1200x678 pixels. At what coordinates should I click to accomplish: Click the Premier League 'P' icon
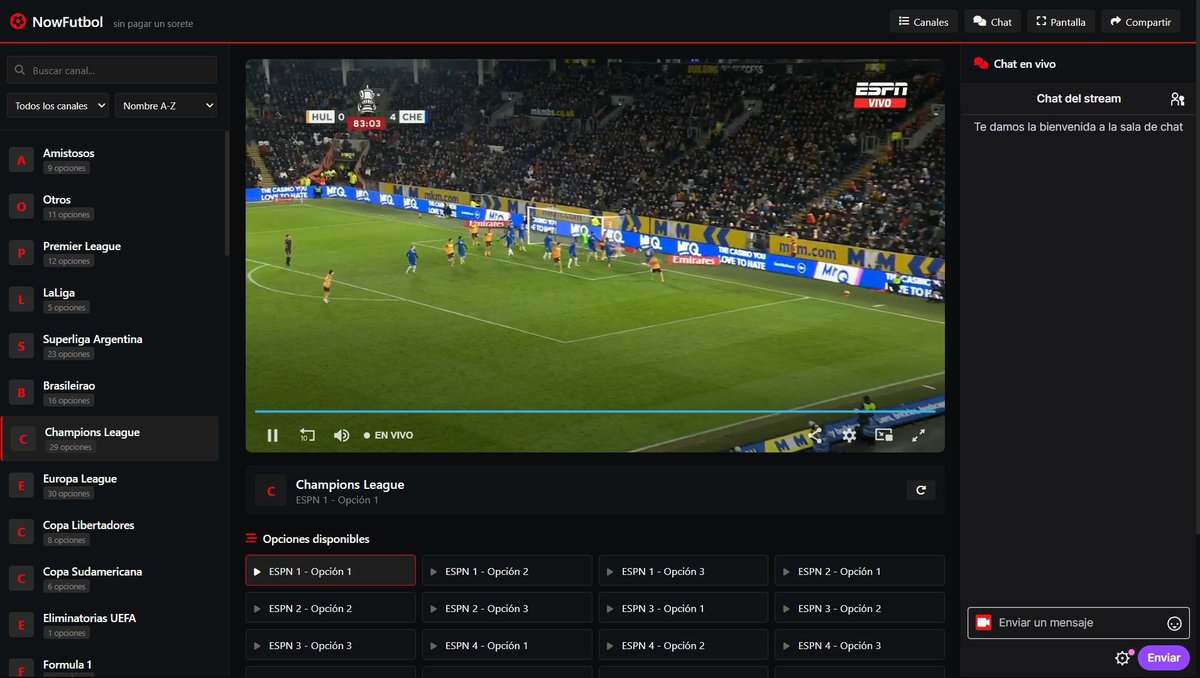click(21, 253)
